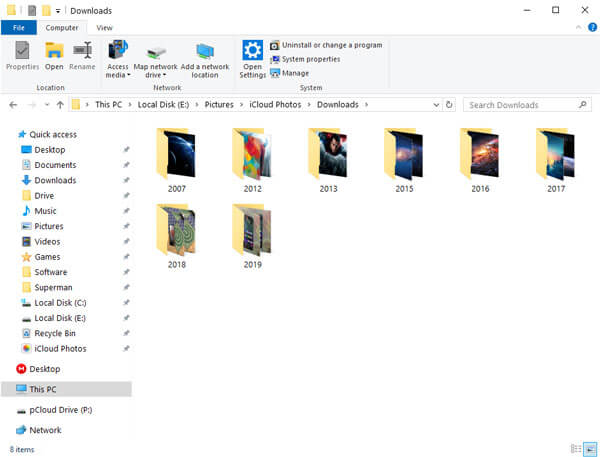
Task: Select the 2015 folder
Action: click(x=404, y=161)
